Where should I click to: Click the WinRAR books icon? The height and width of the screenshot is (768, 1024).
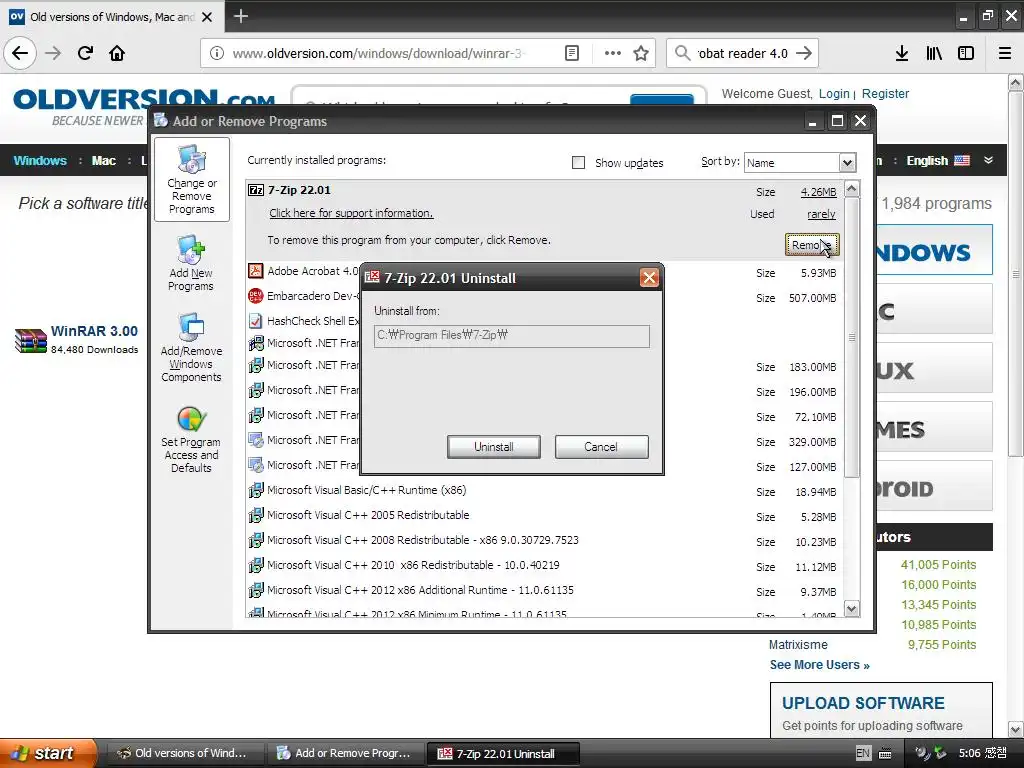point(31,340)
